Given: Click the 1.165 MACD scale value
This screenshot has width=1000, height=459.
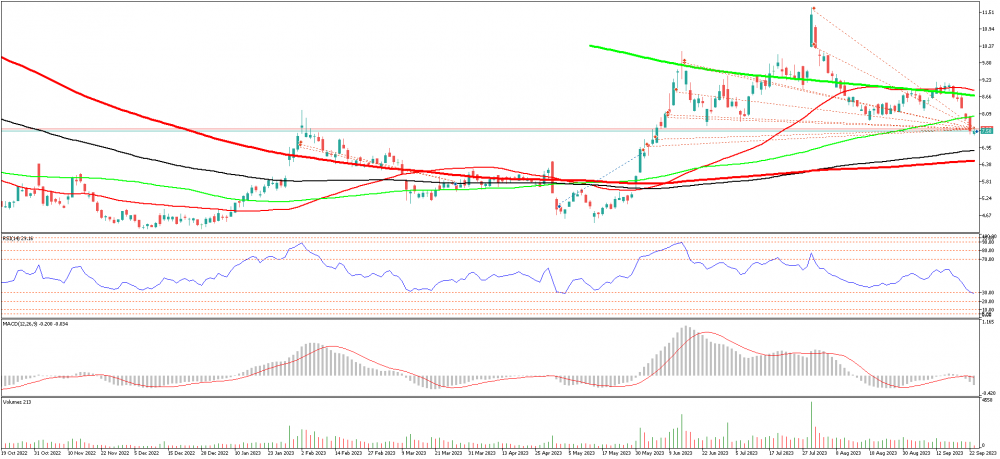Looking at the screenshot, I should click(988, 322).
